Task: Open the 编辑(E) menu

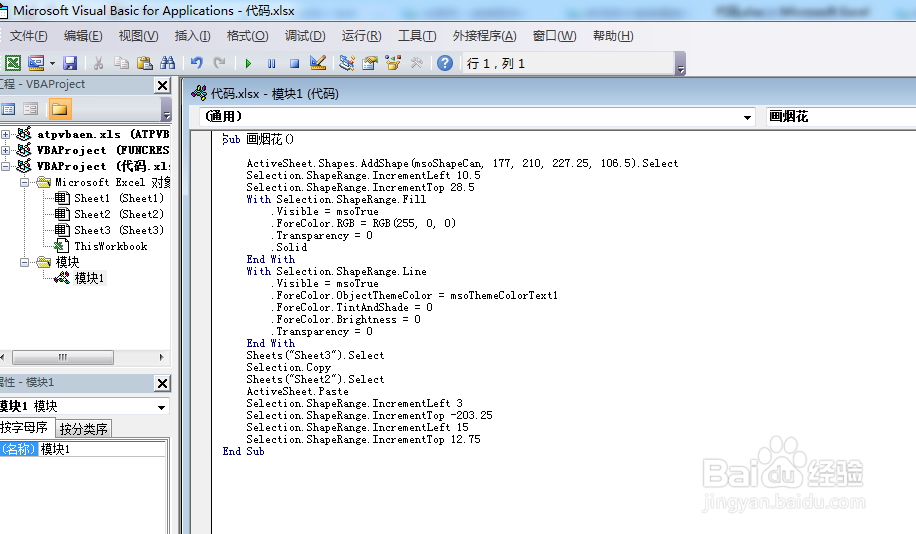Action: tap(83, 36)
